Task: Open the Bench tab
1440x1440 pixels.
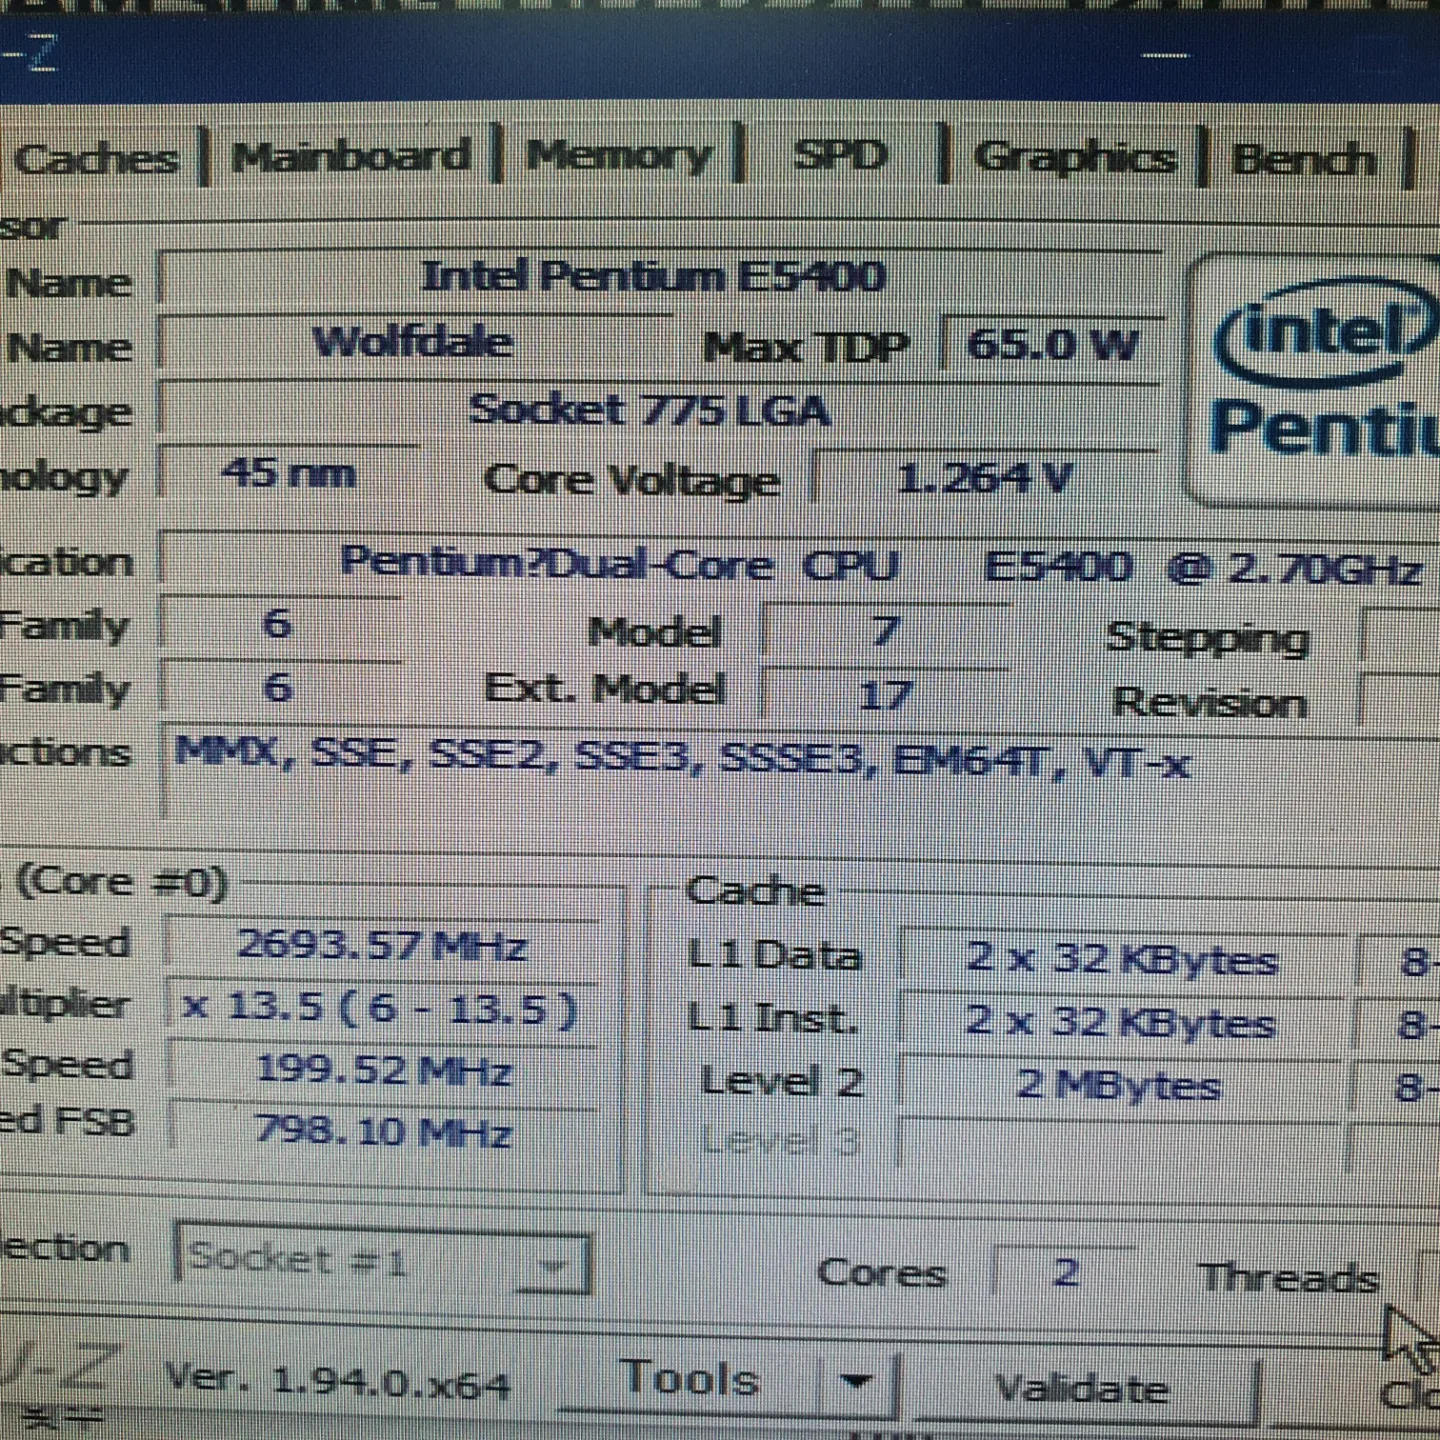Action: 1304,159
